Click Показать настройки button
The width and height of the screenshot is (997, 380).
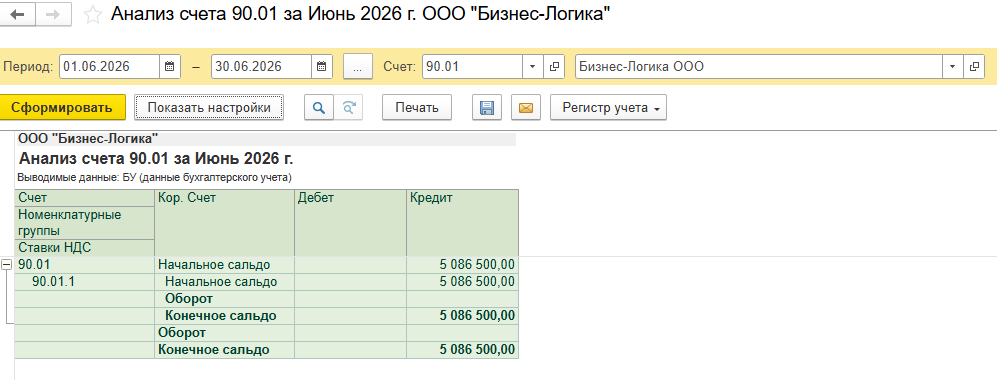pos(209,107)
